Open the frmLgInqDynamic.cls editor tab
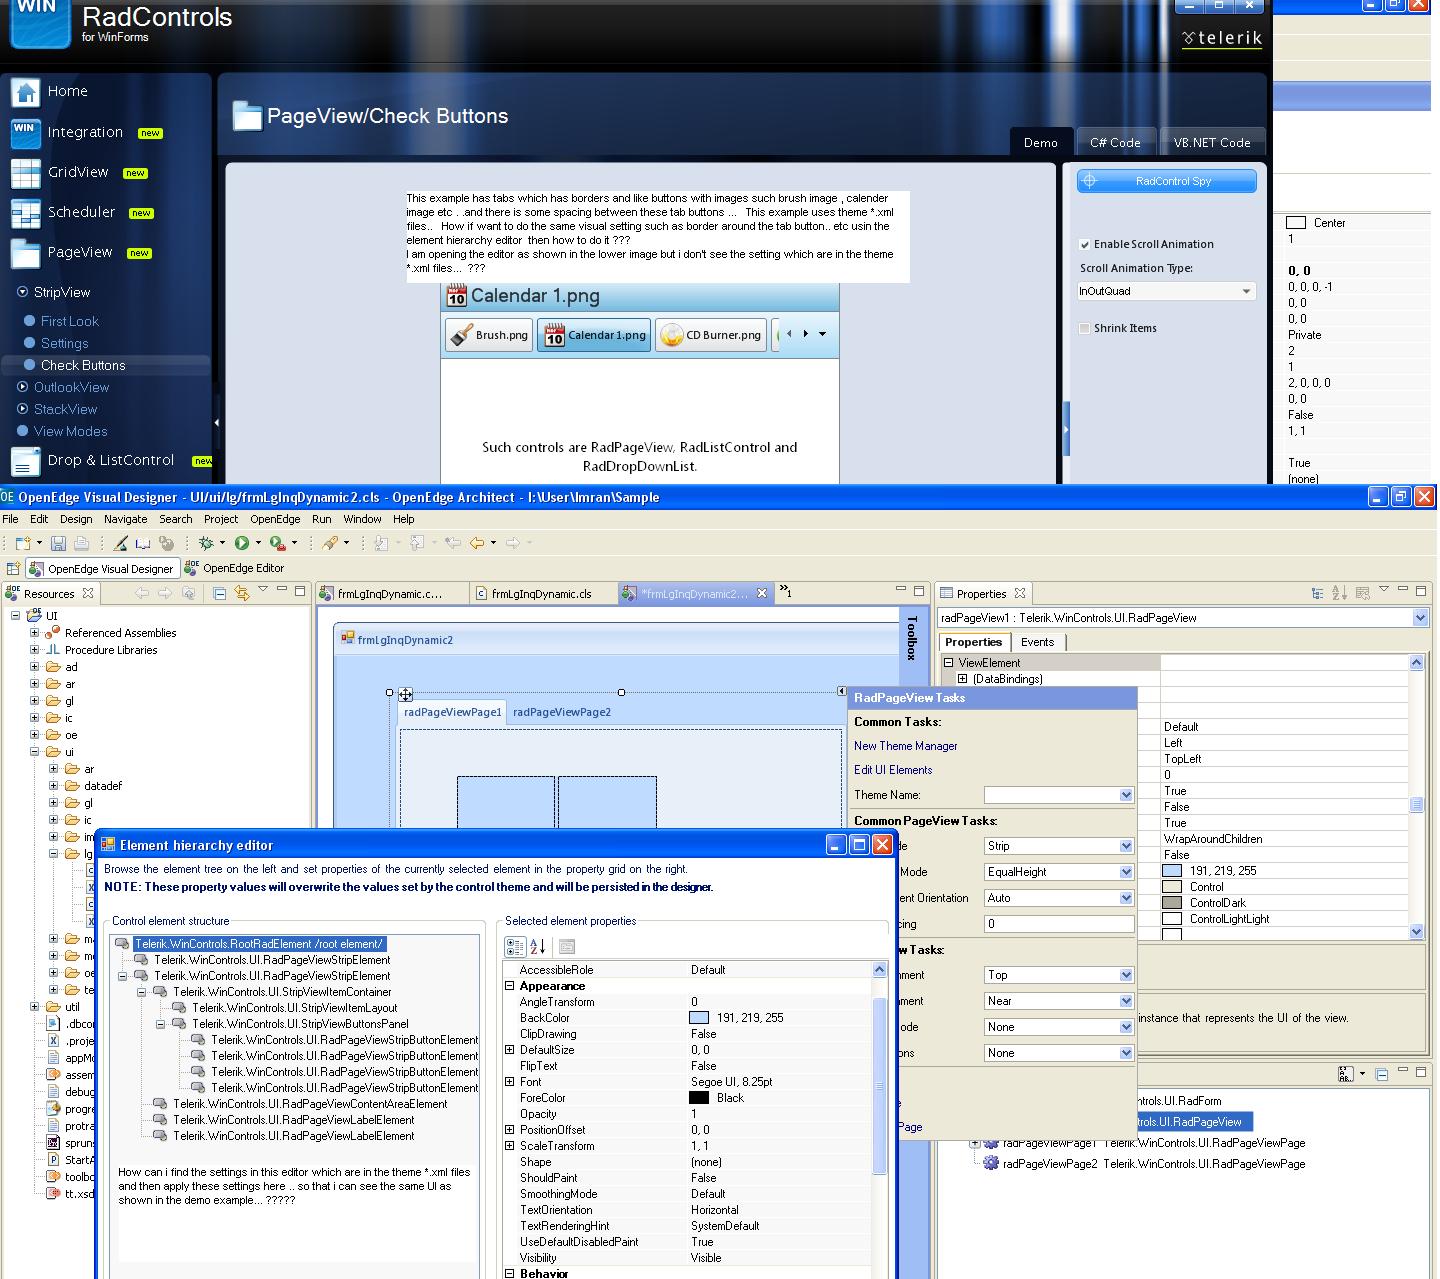Screen dimensions: 1440x1279 coord(541,594)
